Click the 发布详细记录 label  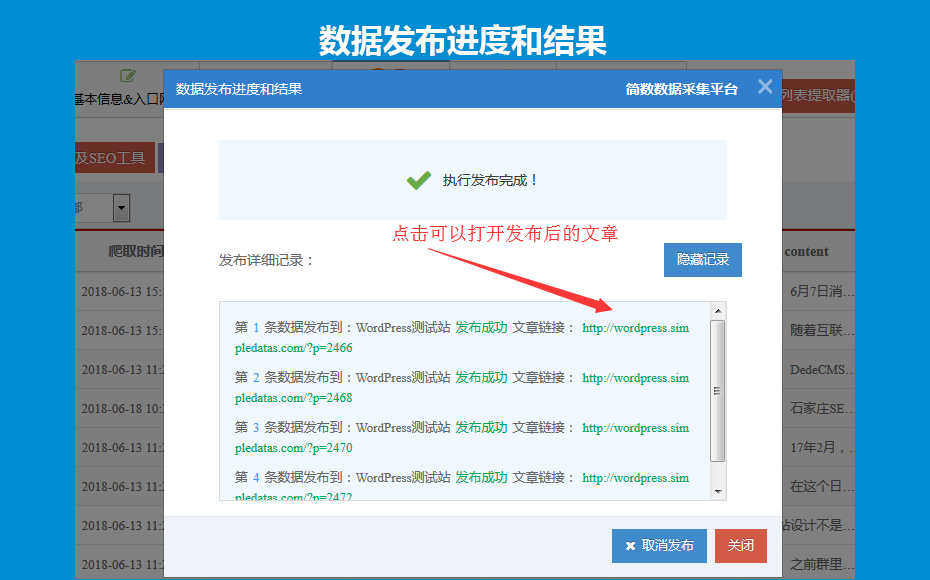coord(266,260)
